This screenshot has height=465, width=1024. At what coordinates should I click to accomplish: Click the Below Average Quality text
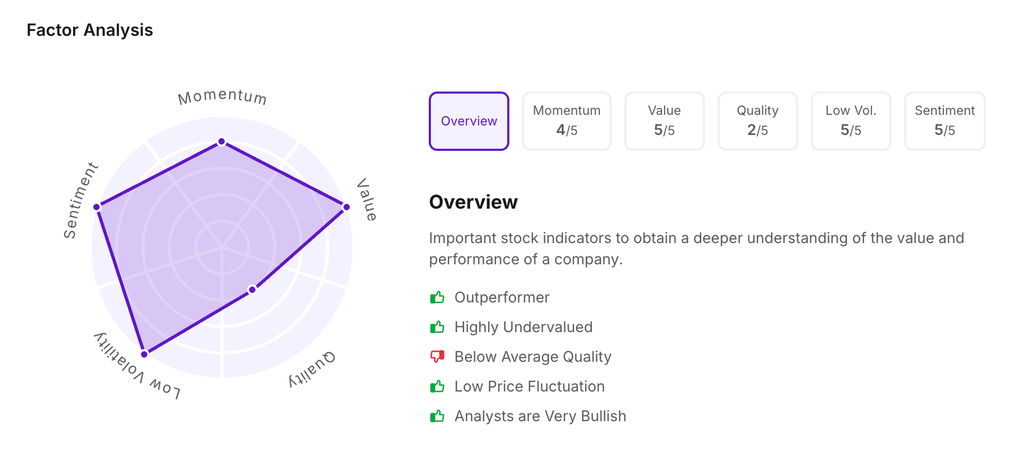[x=532, y=357]
